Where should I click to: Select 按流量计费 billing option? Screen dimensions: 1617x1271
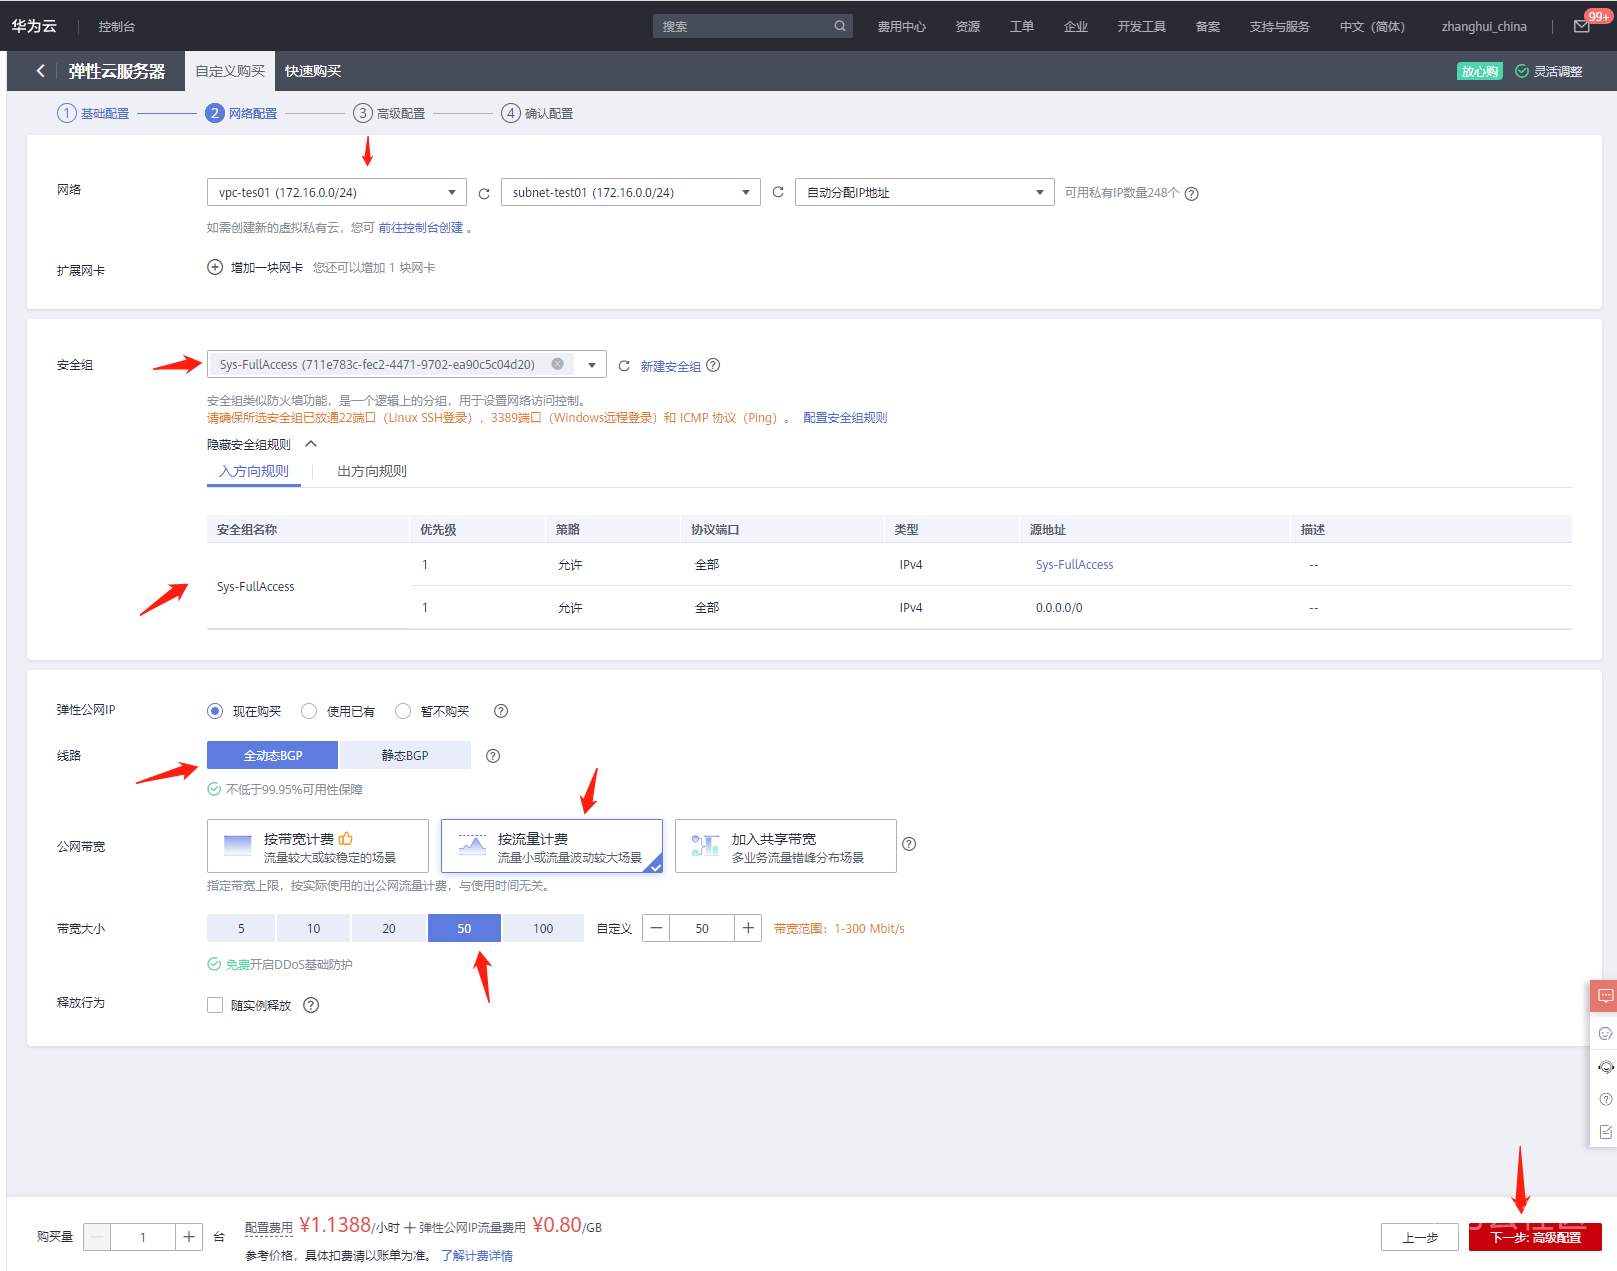(x=552, y=846)
